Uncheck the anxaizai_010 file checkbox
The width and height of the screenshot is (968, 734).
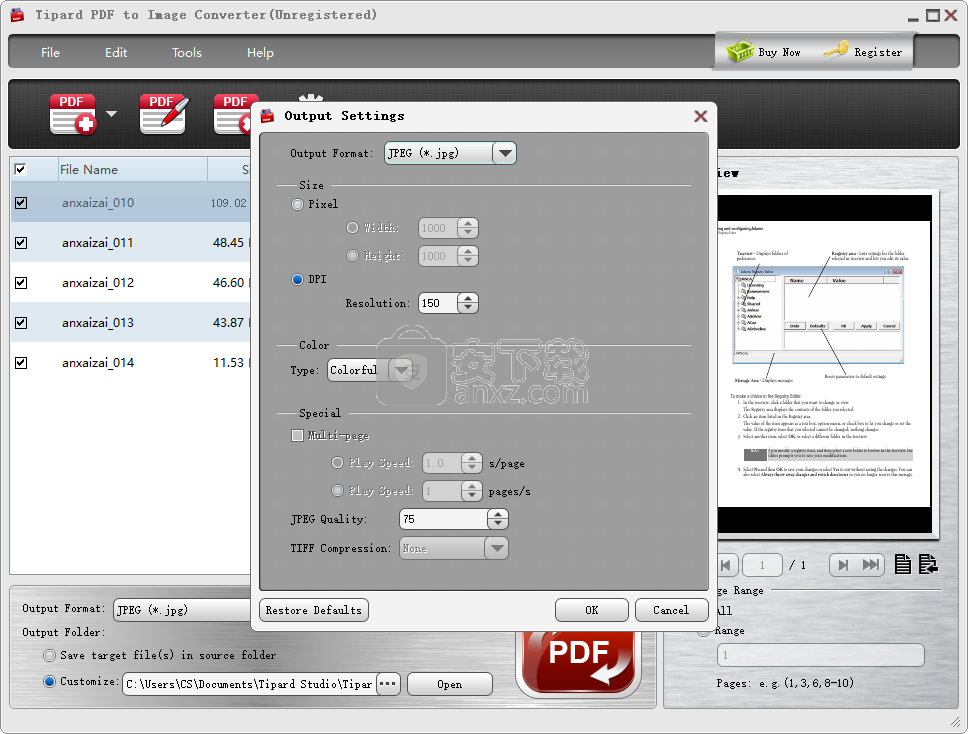[21, 202]
